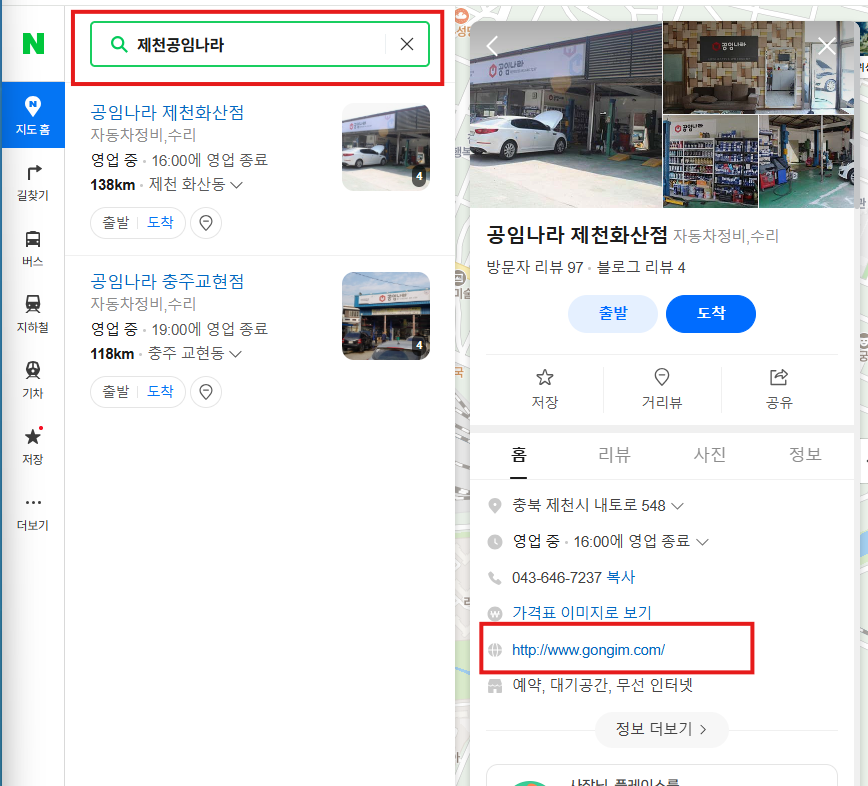Screen dimensions: 868x786
Task: Switch to the 리뷰 tab
Action: tap(614, 455)
